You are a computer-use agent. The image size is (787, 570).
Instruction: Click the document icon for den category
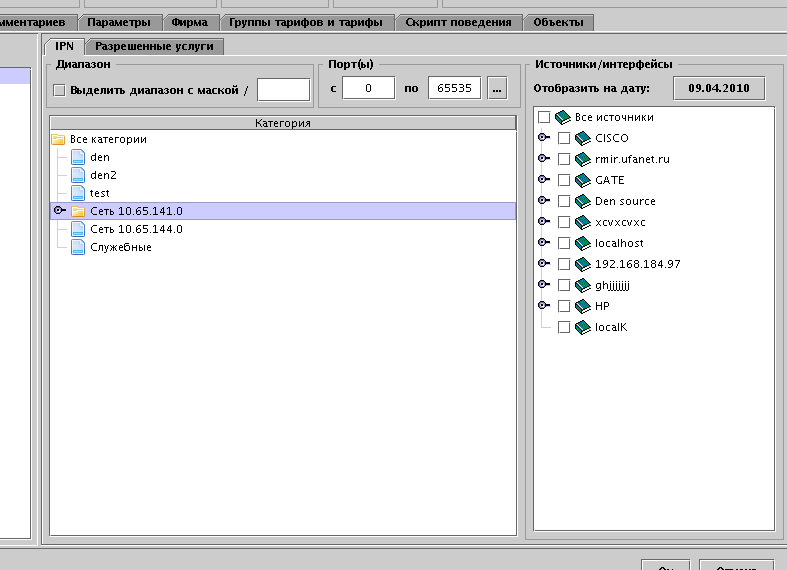point(78,157)
